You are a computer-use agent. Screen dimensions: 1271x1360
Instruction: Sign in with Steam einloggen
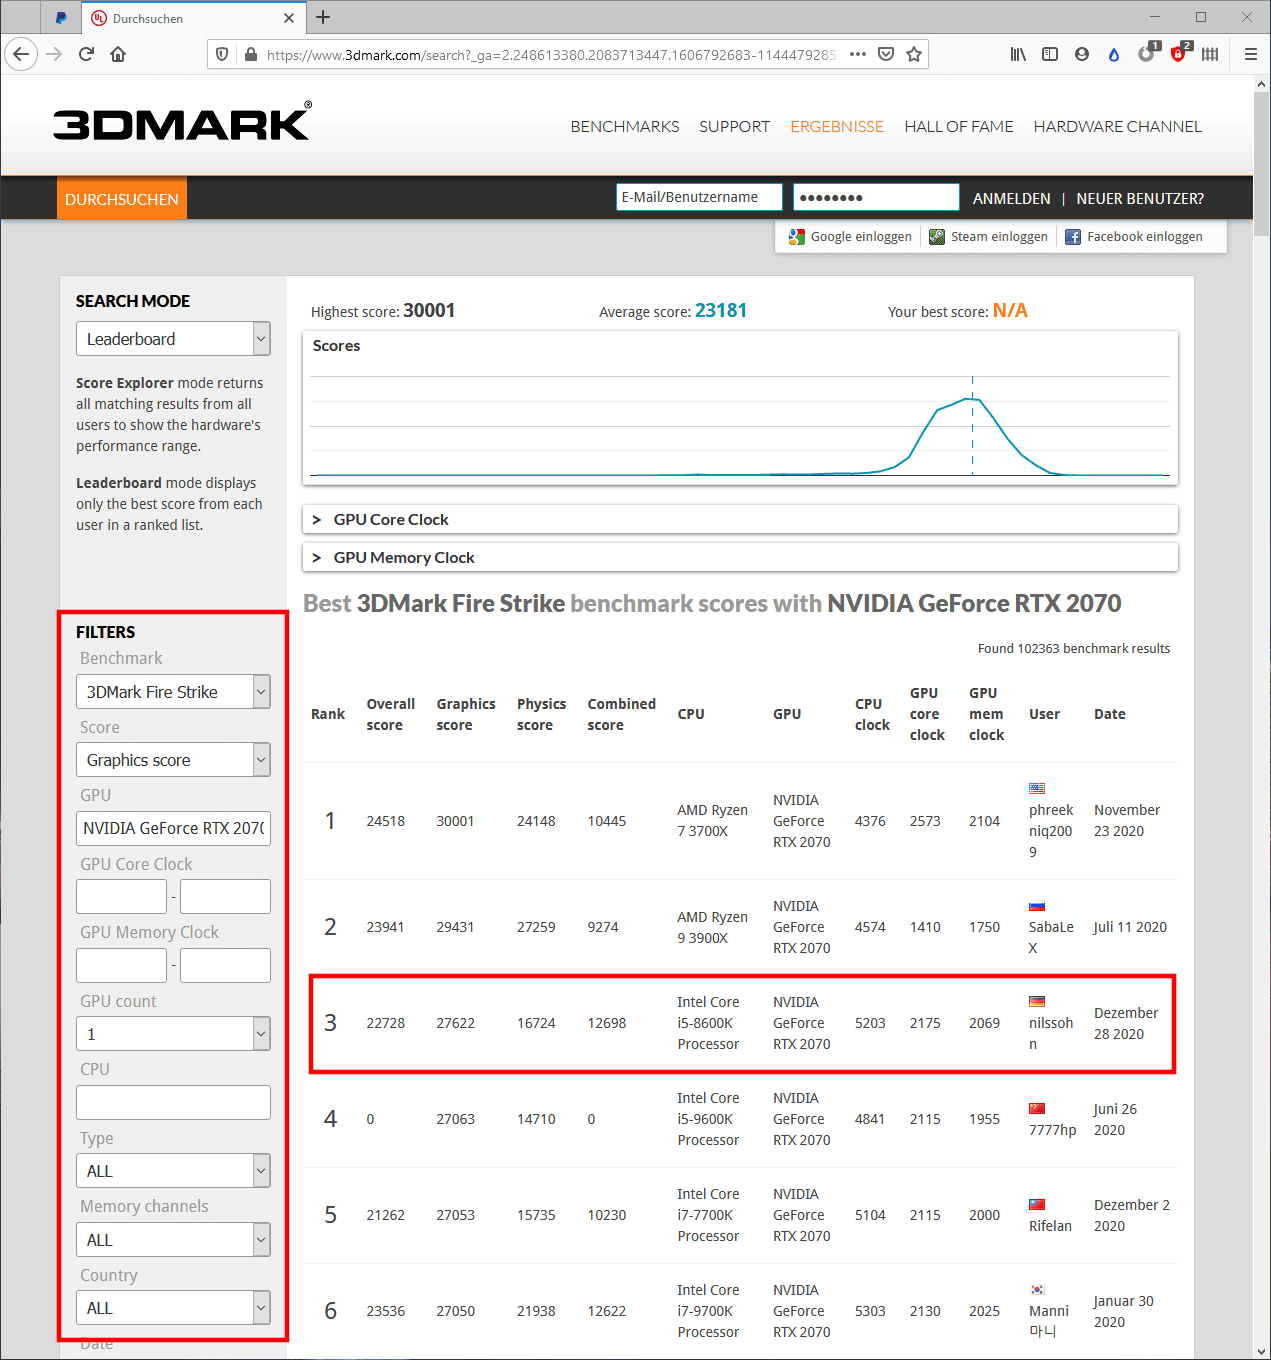[999, 237]
